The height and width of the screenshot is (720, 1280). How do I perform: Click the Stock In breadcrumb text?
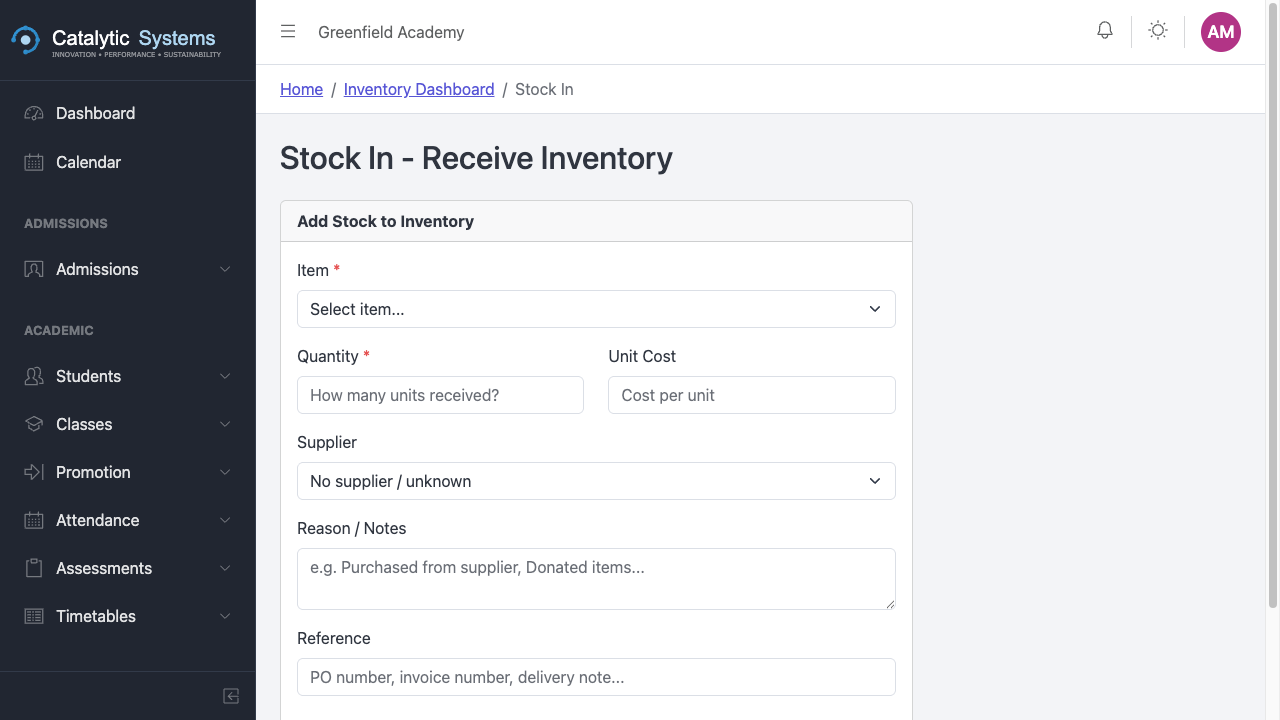(x=544, y=89)
